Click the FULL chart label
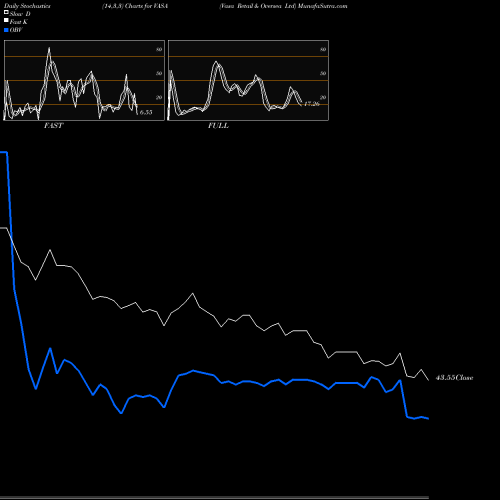This screenshot has height=500, width=500. point(218,126)
